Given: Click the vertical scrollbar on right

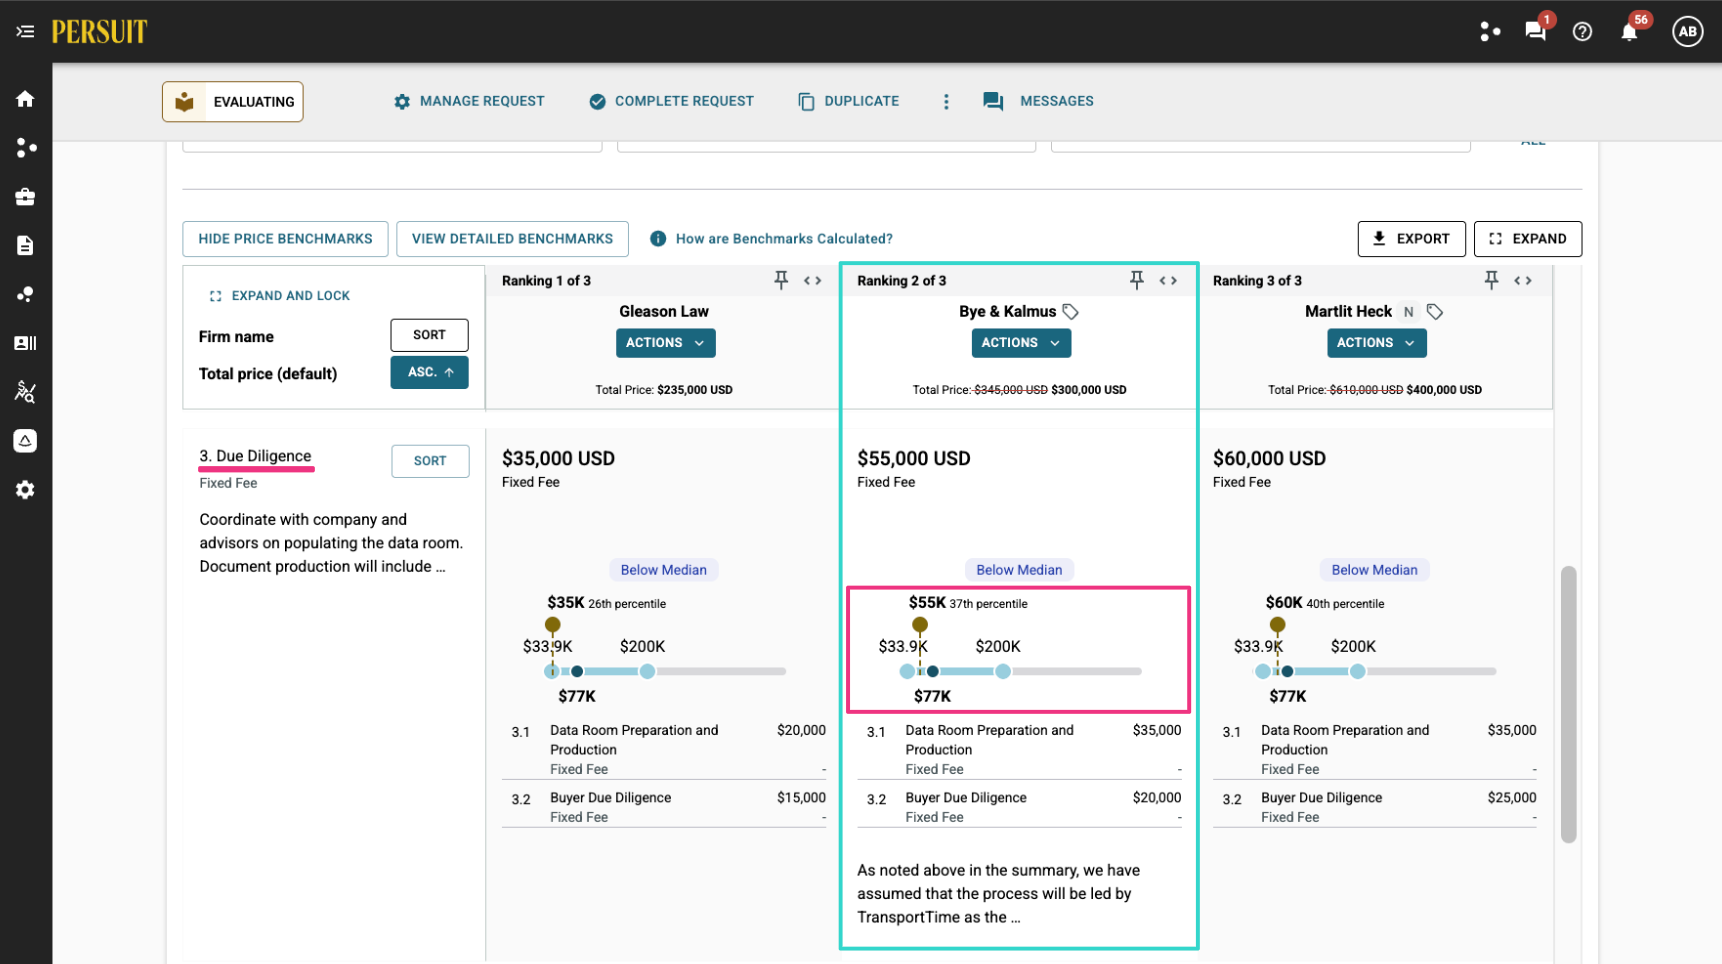Looking at the screenshot, I should (1568, 705).
